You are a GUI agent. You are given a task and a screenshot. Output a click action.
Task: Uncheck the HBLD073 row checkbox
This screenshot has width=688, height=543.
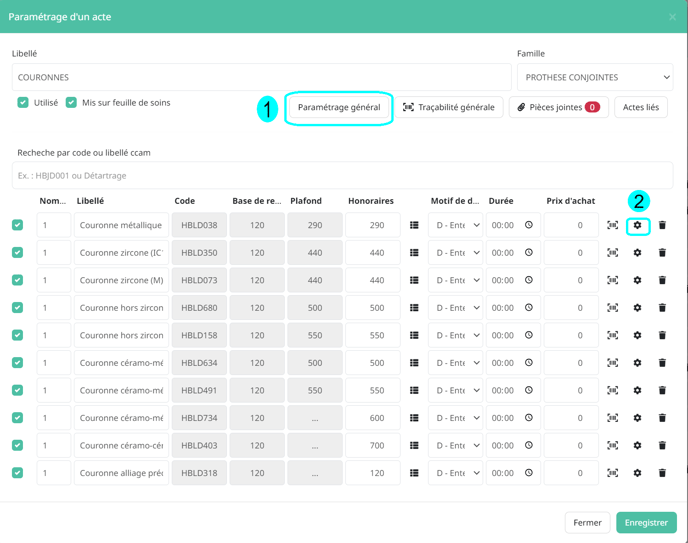click(18, 280)
